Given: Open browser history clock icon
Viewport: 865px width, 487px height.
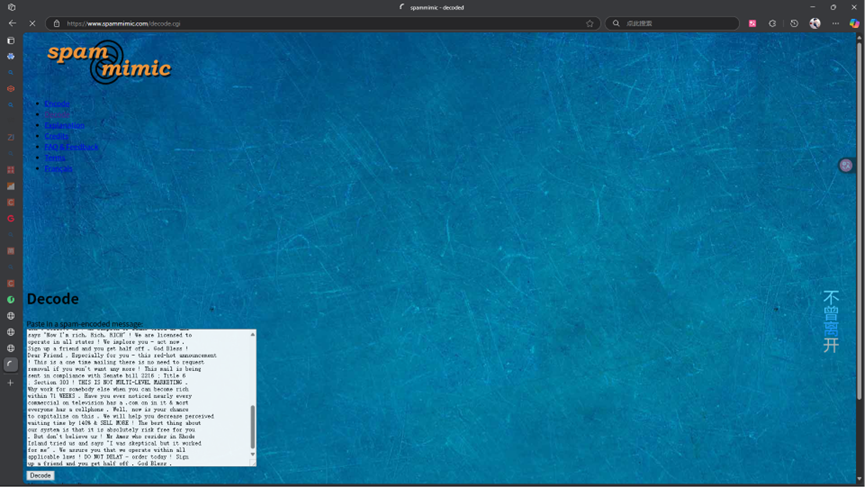Looking at the screenshot, I should 794,23.
